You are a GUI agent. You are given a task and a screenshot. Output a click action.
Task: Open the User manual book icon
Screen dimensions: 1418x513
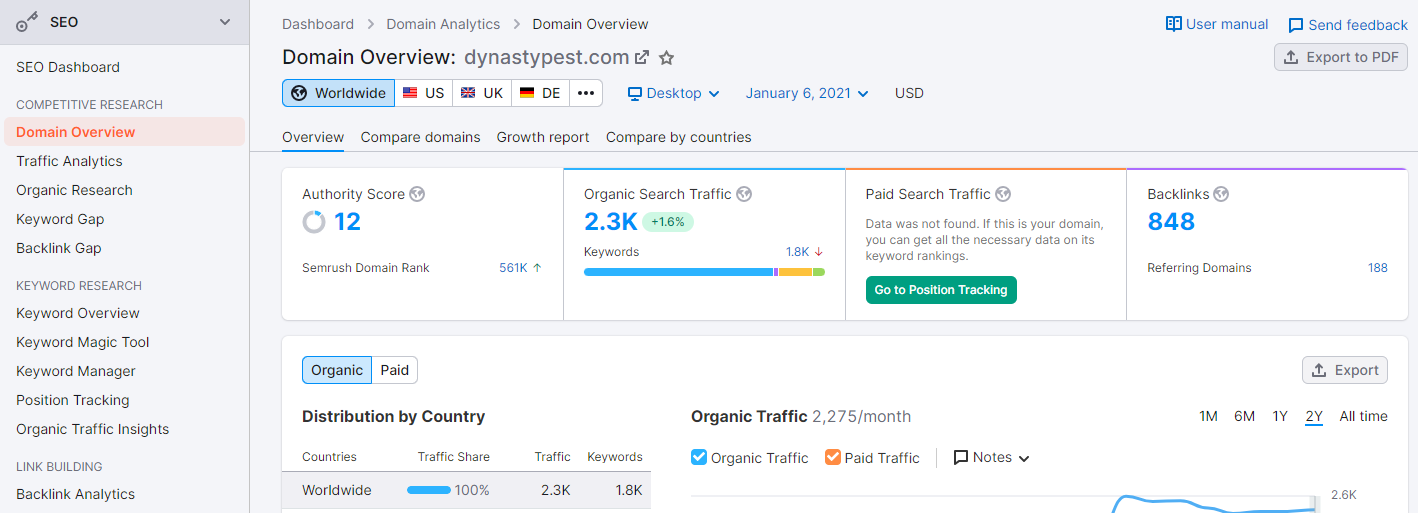point(1174,24)
